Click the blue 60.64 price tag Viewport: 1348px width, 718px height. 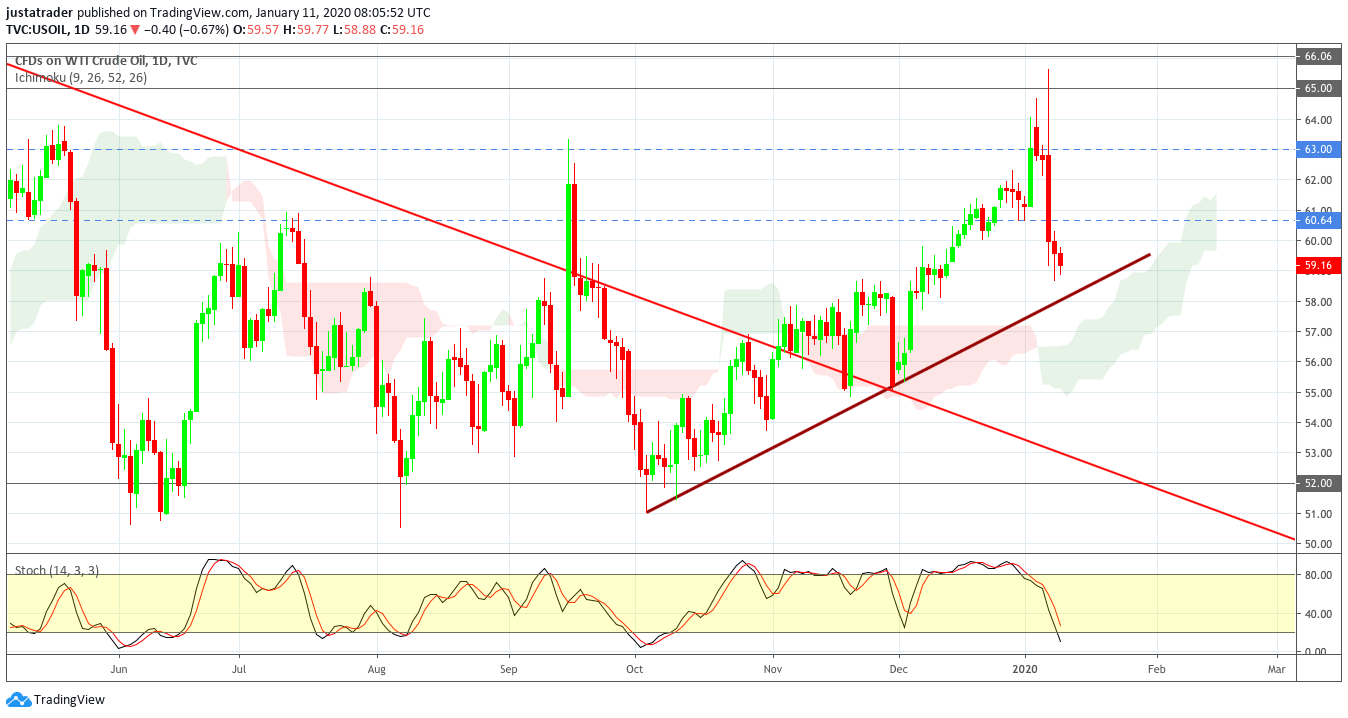(1319, 220)
